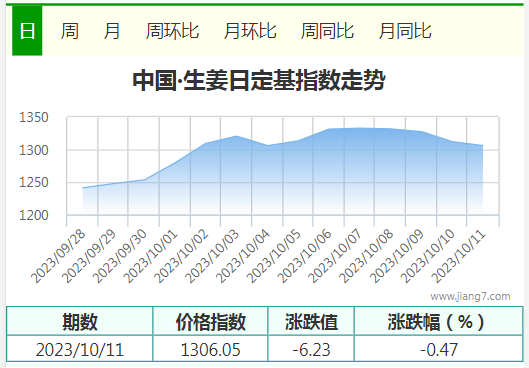Select the 日 daily tab

(x=27, y=31)
